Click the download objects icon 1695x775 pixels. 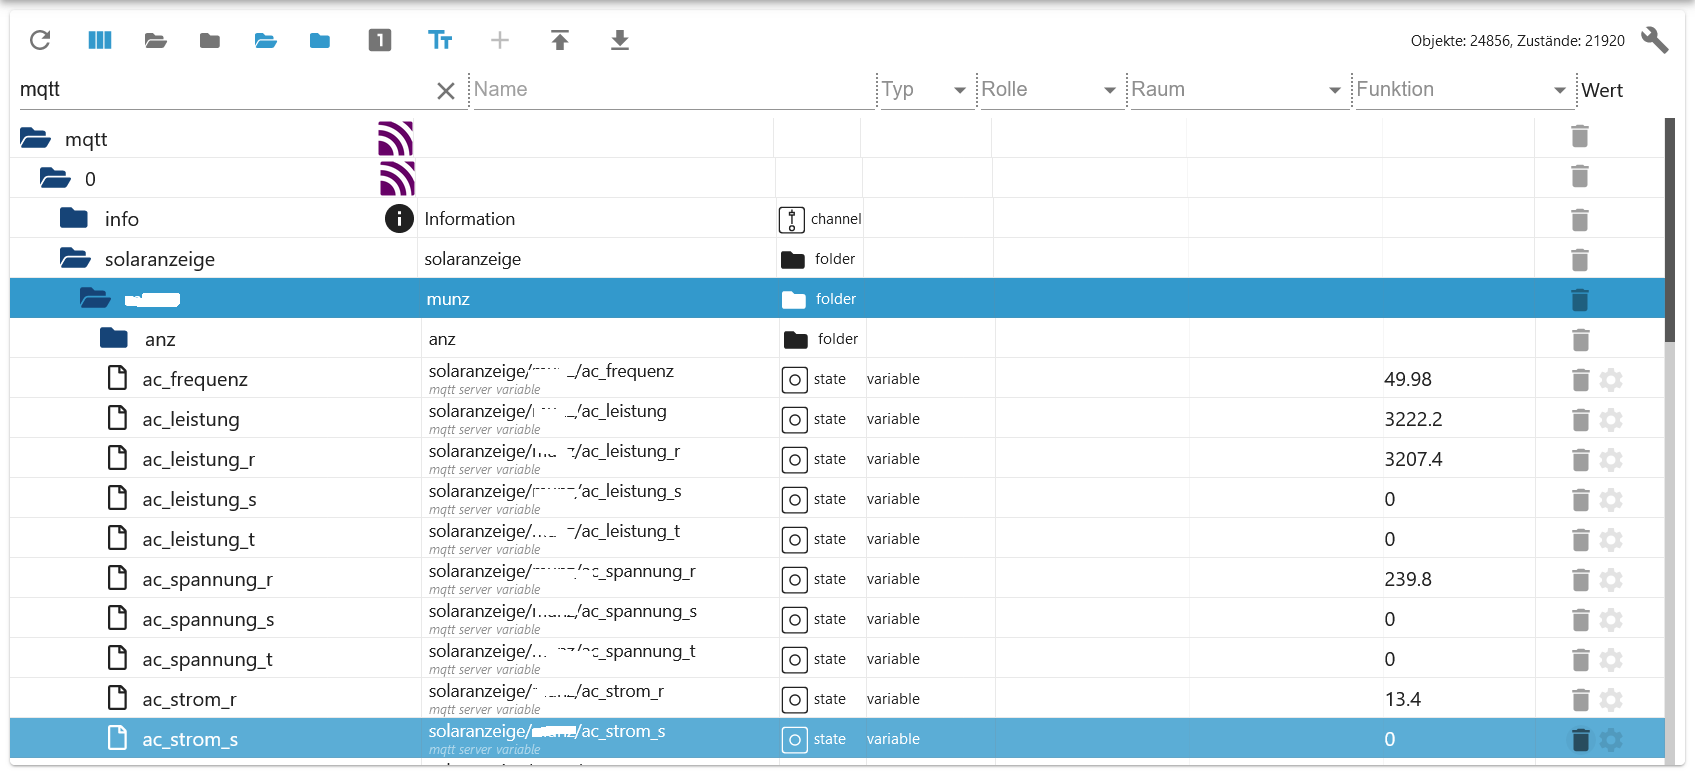tap(620, 40)
